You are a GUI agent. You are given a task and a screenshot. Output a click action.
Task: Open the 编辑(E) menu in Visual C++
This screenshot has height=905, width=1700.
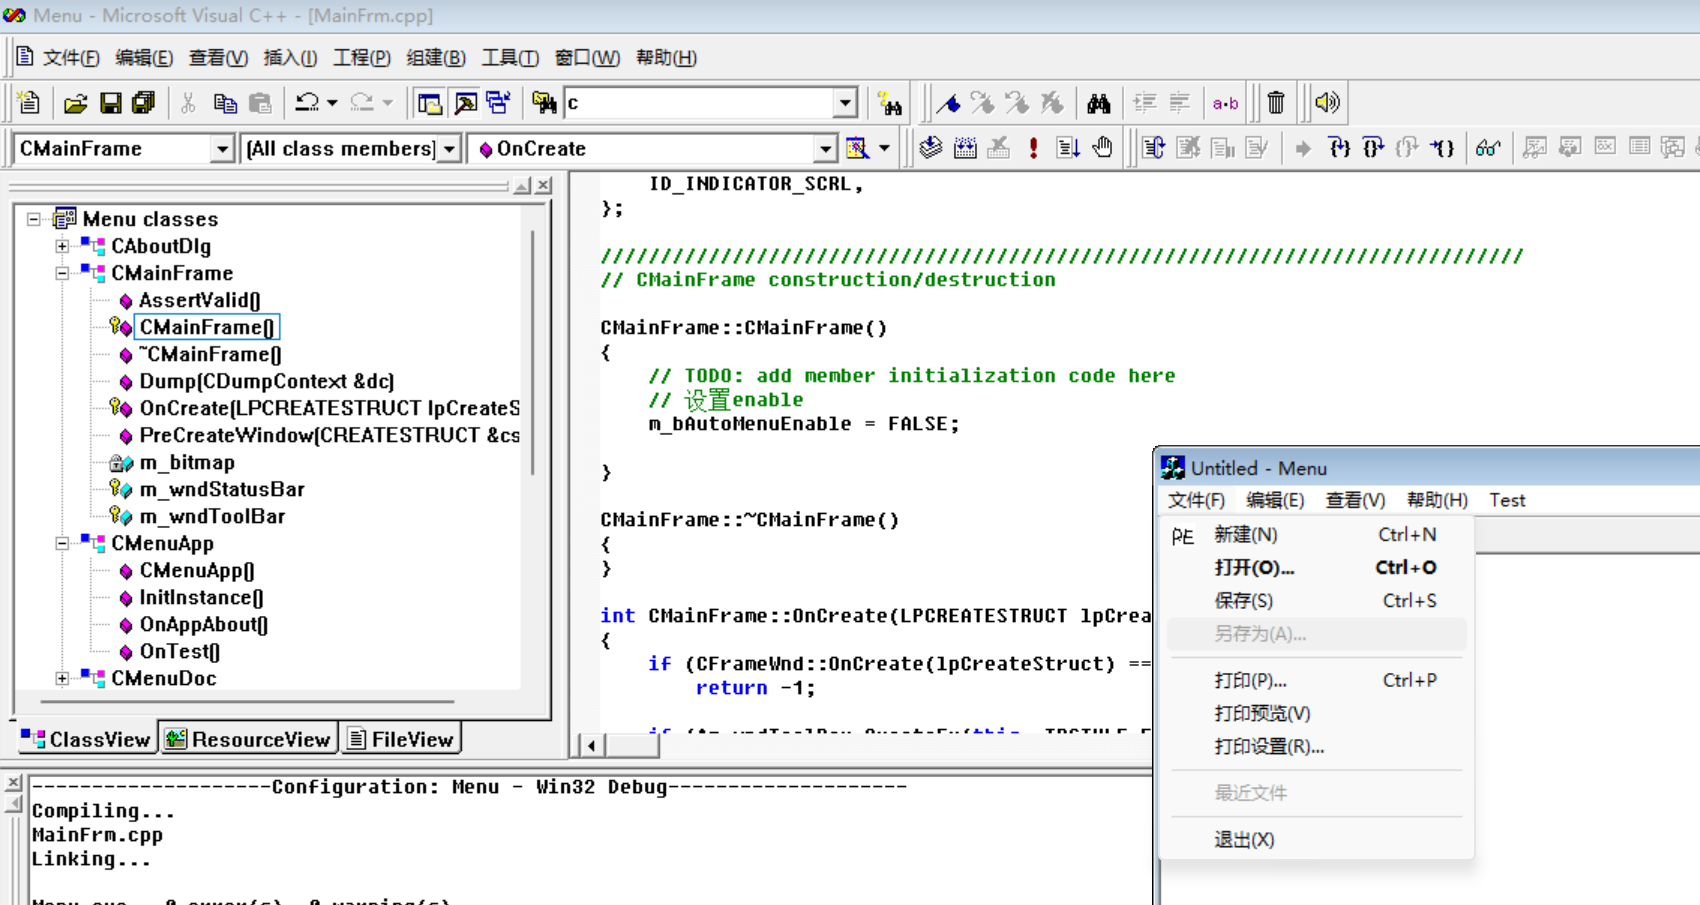click(144, 58)
